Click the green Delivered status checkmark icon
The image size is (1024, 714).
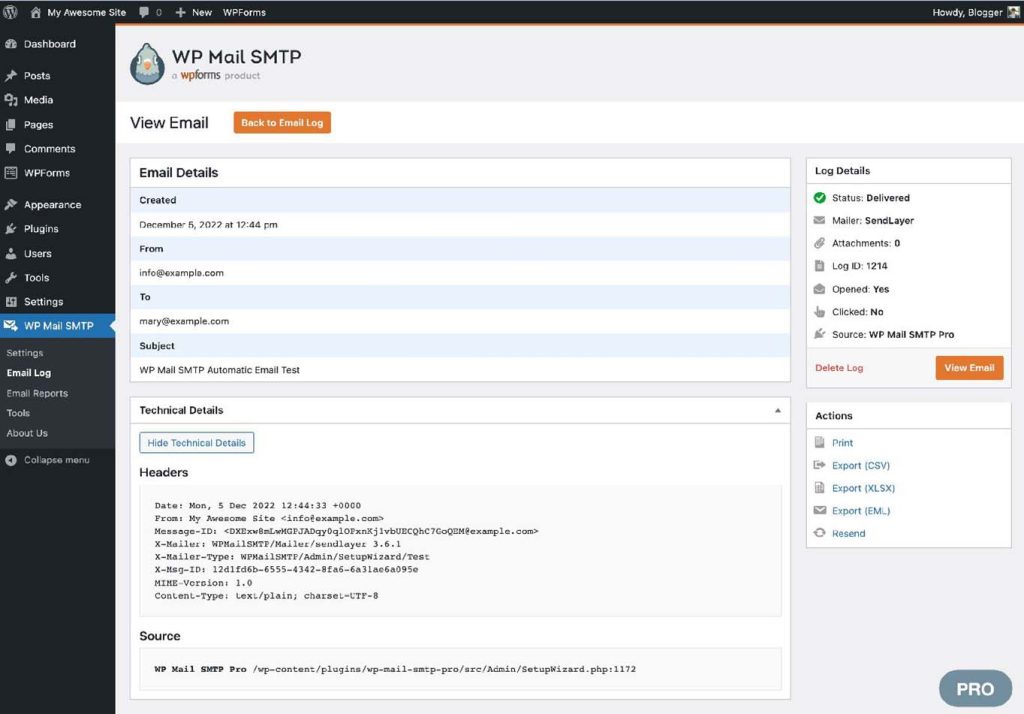point(820,198)
